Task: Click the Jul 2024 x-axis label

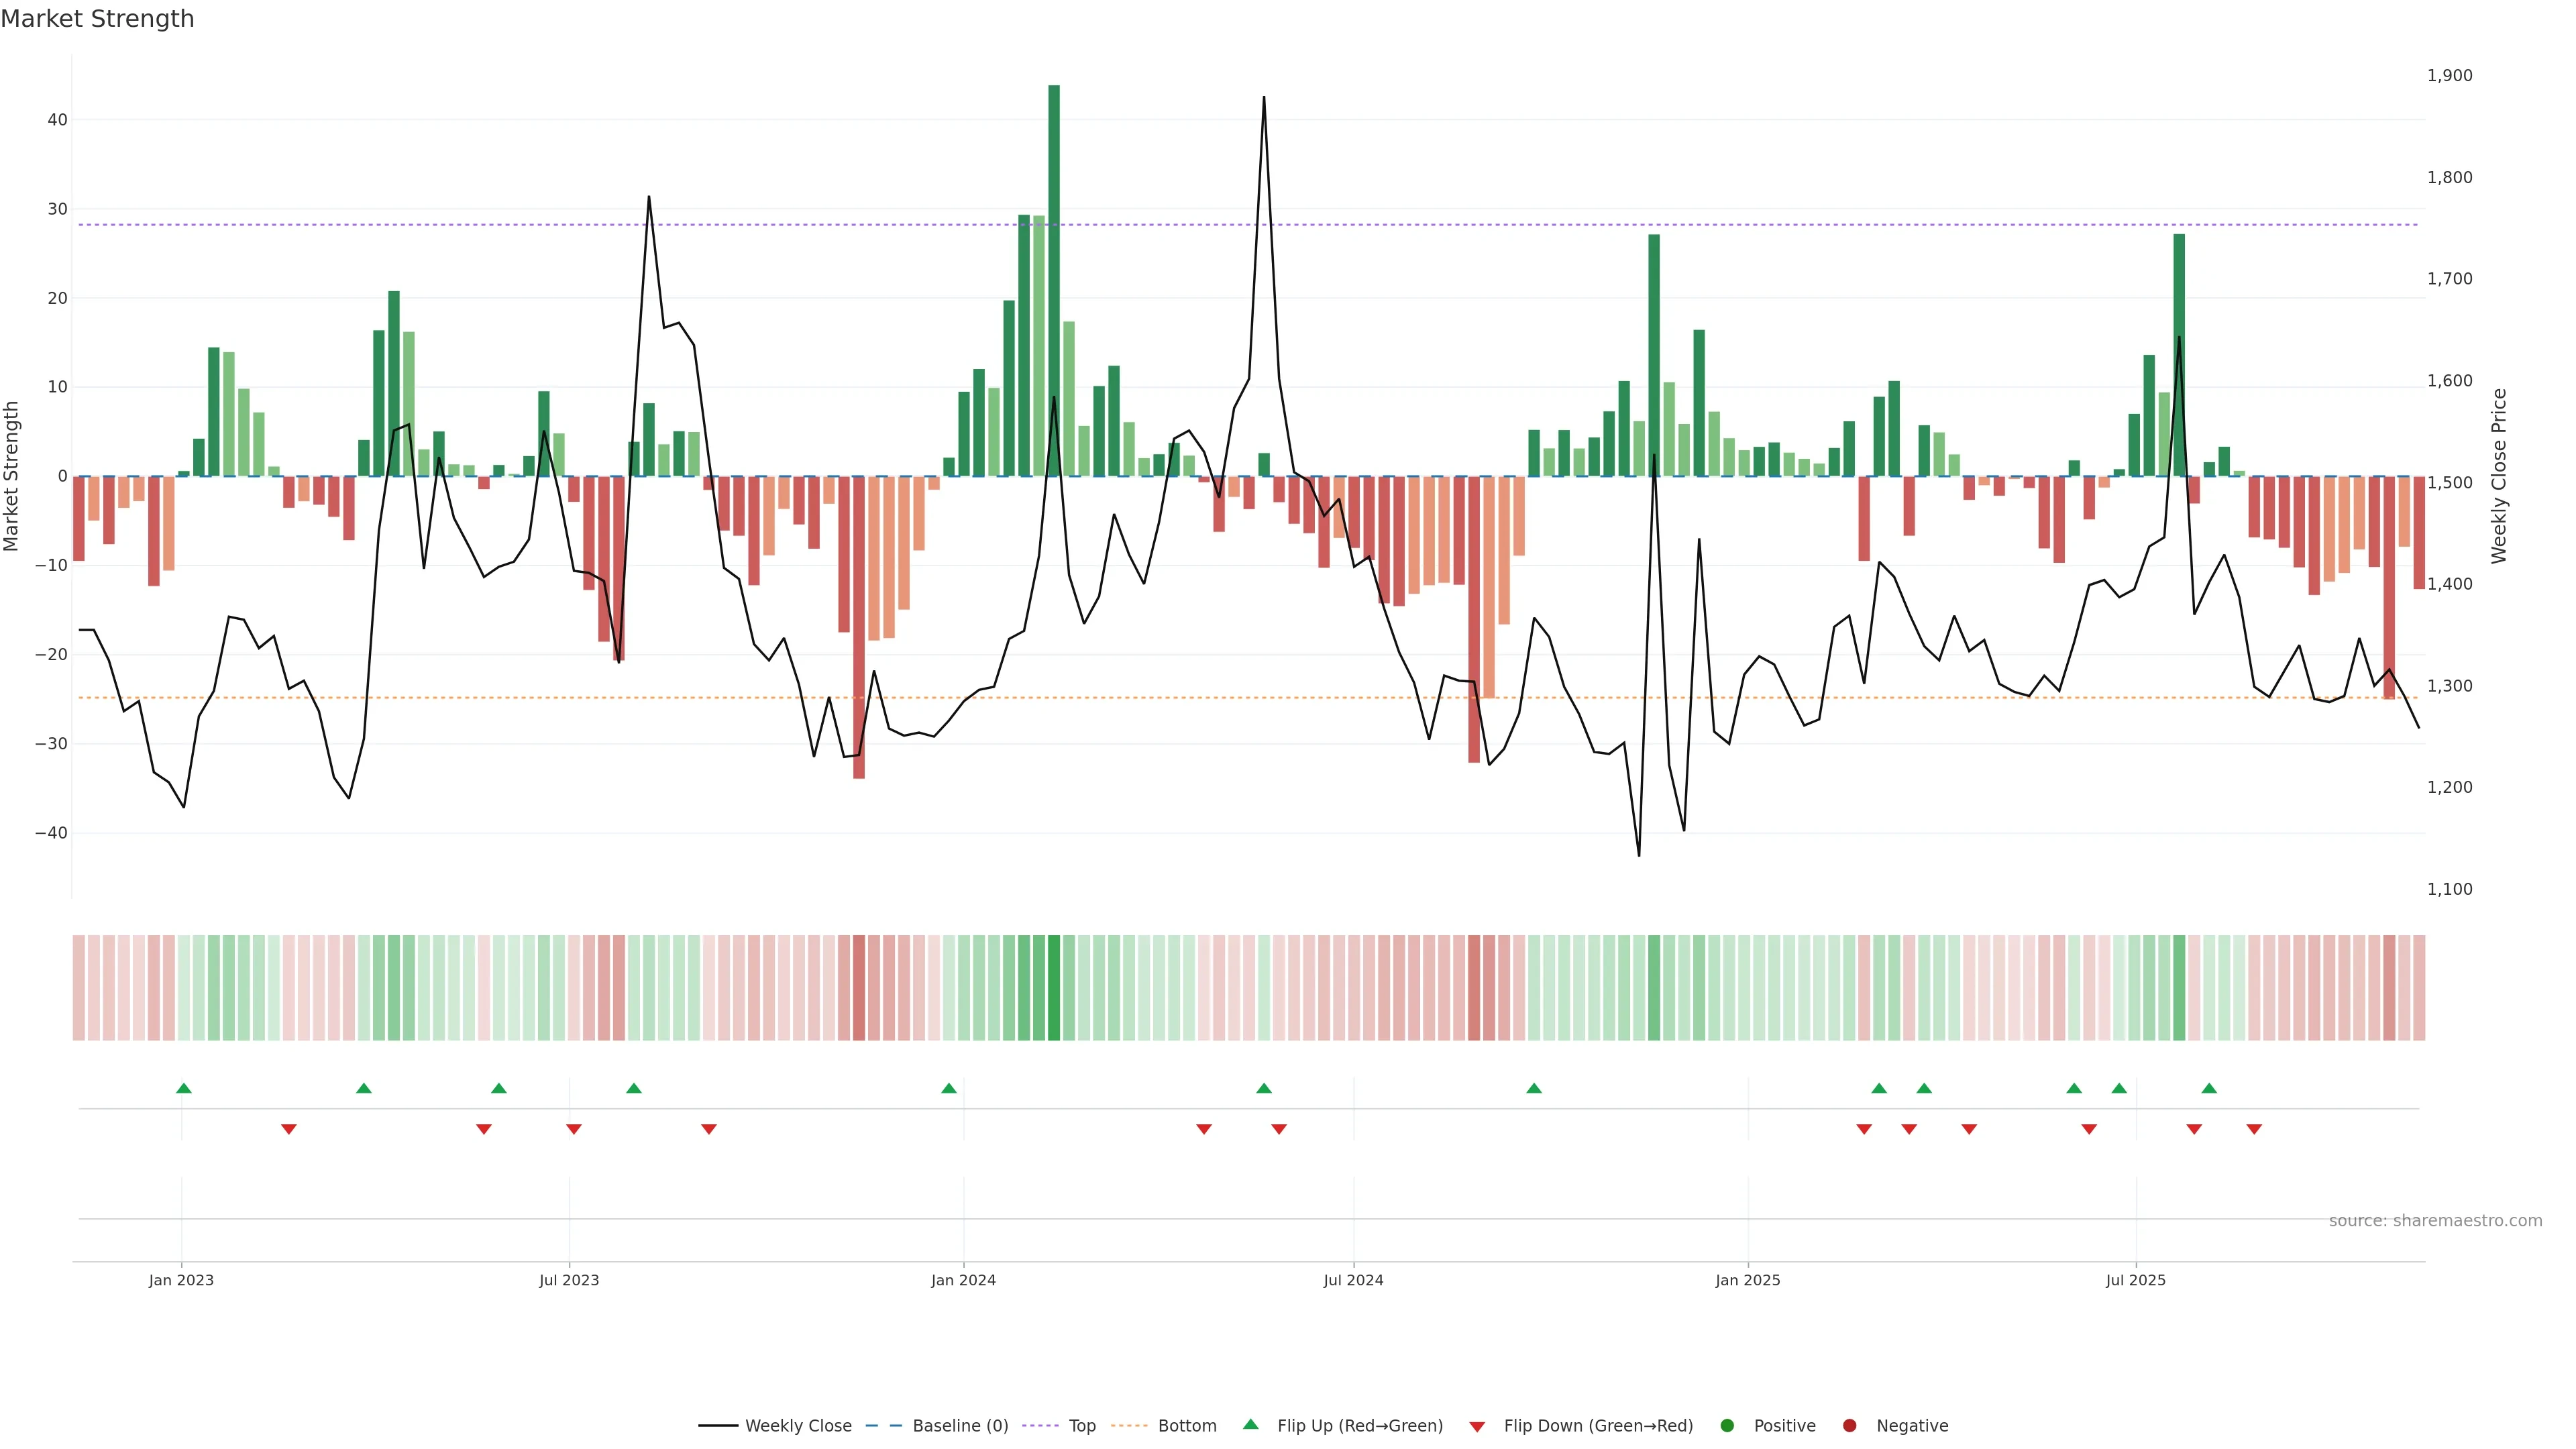Action: point(1353,1280)
